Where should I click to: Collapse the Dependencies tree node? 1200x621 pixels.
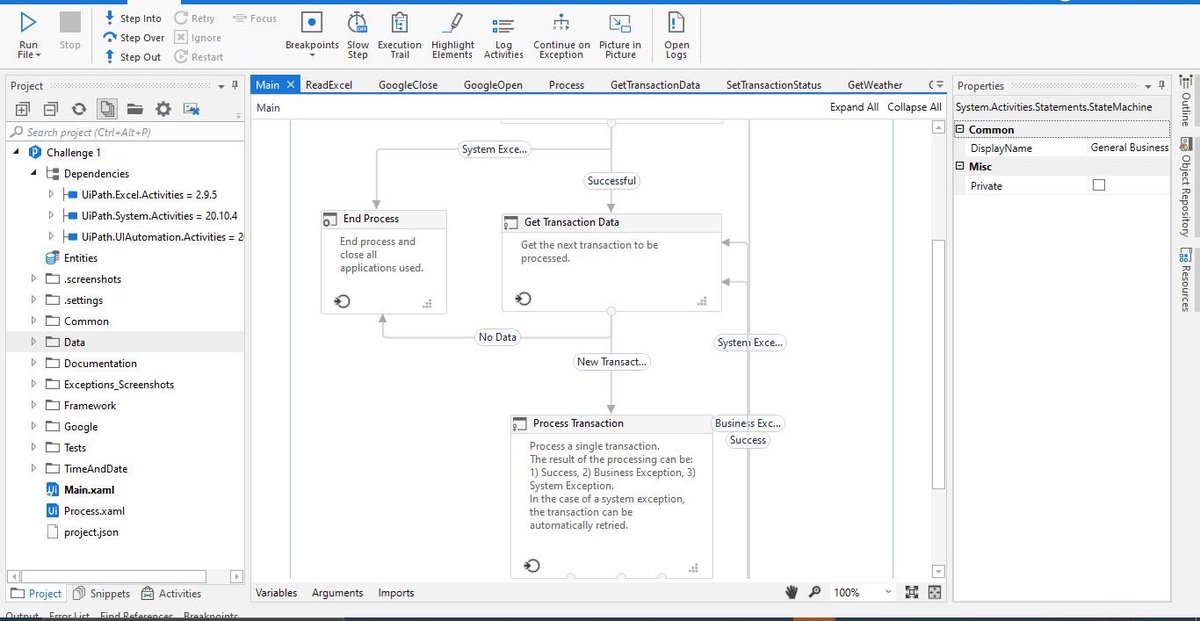(33, 173)
